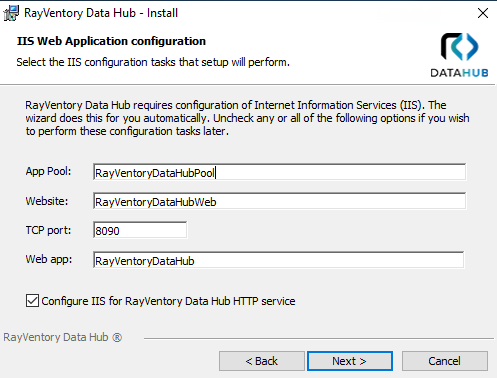Click the 'Configure IIS for RayVentory Data Hub HTTP service' label
Viewport: 497px width, 378px height.
coord(168,301)
